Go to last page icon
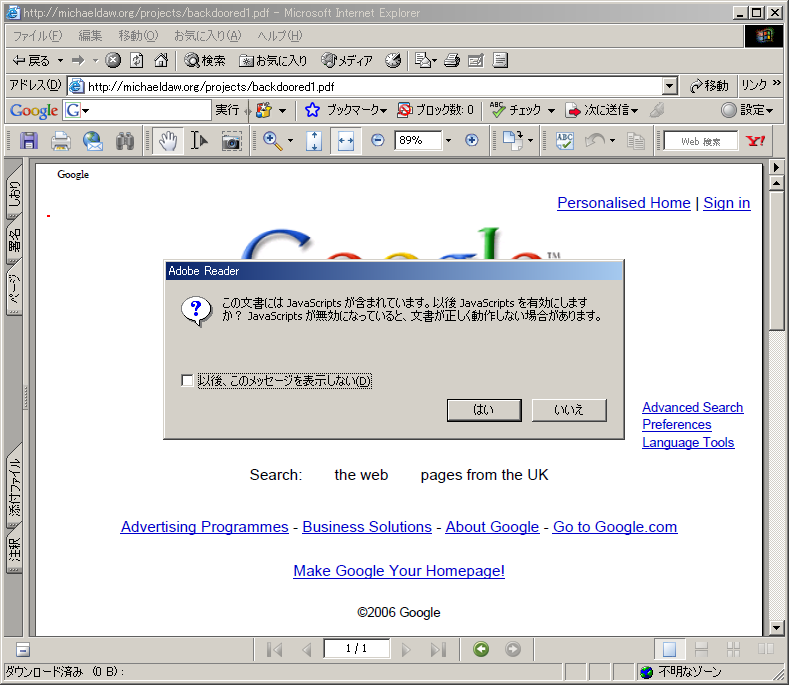789x685 pixels. (438, 649)
